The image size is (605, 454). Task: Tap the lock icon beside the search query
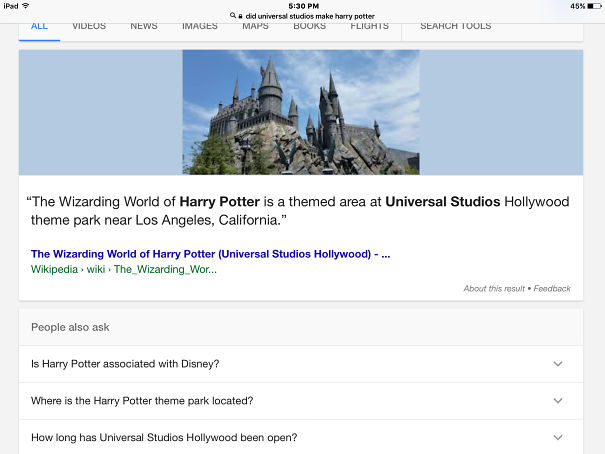pos(240,16)
